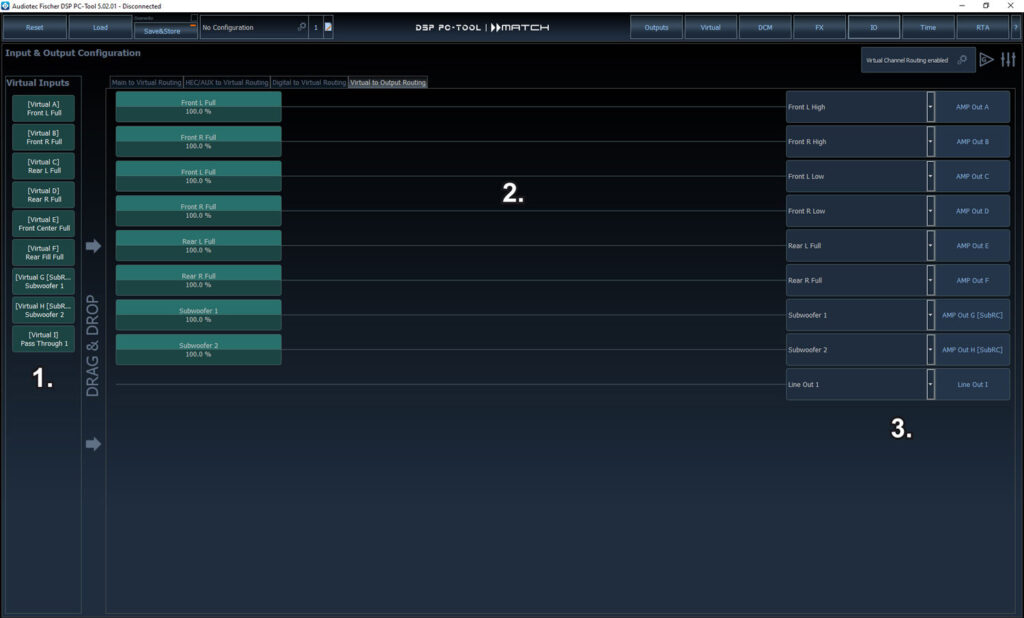Select Virtual H Subwoofer 2 input
This screenshot has height=618, width=1024.
(44, 310)
